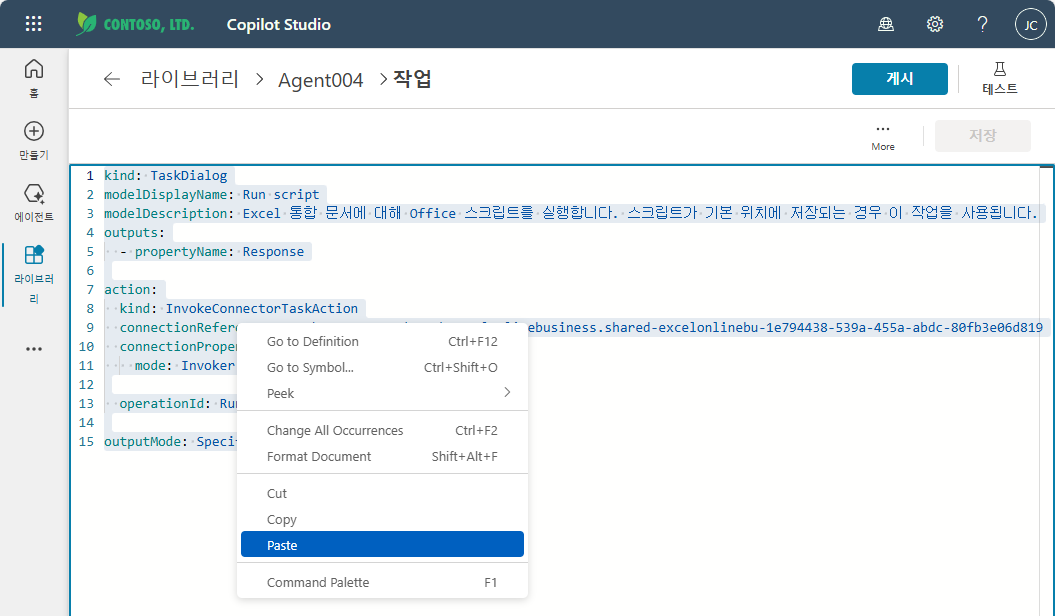The width and height of the screenshot is (1055, 616).
Task: Select Paste from context menu
Action: click(382, 545)
